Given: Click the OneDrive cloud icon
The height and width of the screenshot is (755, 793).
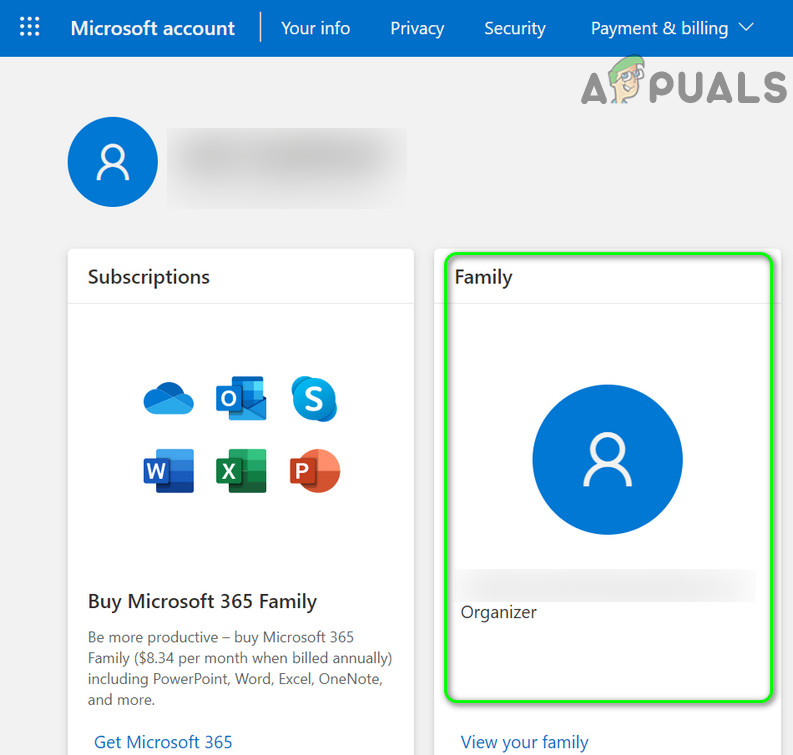Looking at the screenshot, I should 168,398.
